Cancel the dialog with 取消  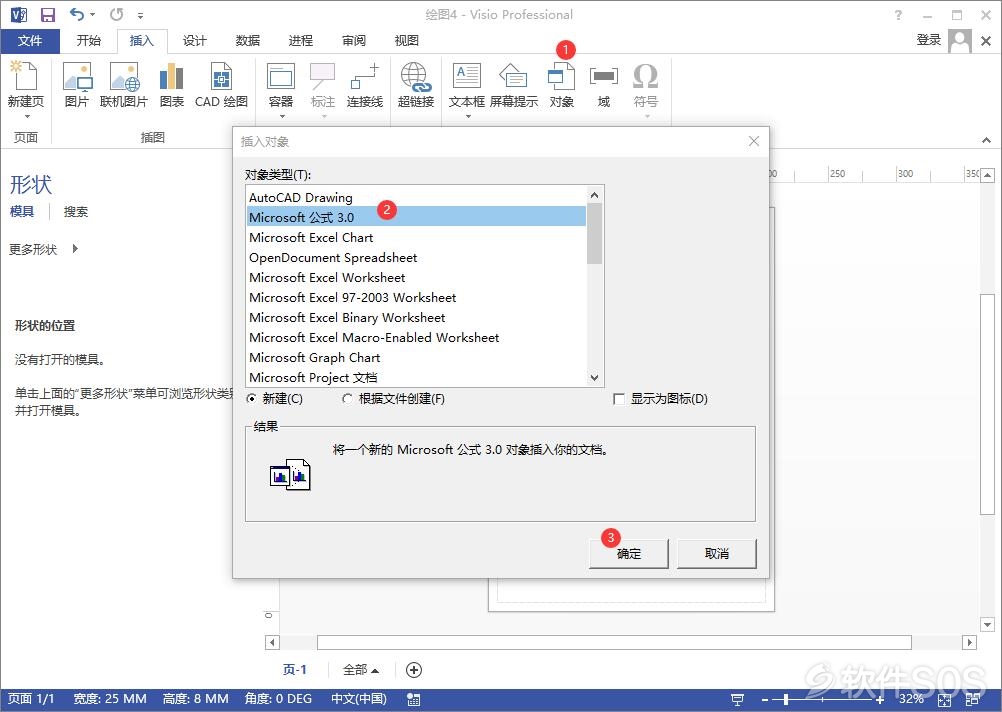pyautogui.click(x=716, y=553)
